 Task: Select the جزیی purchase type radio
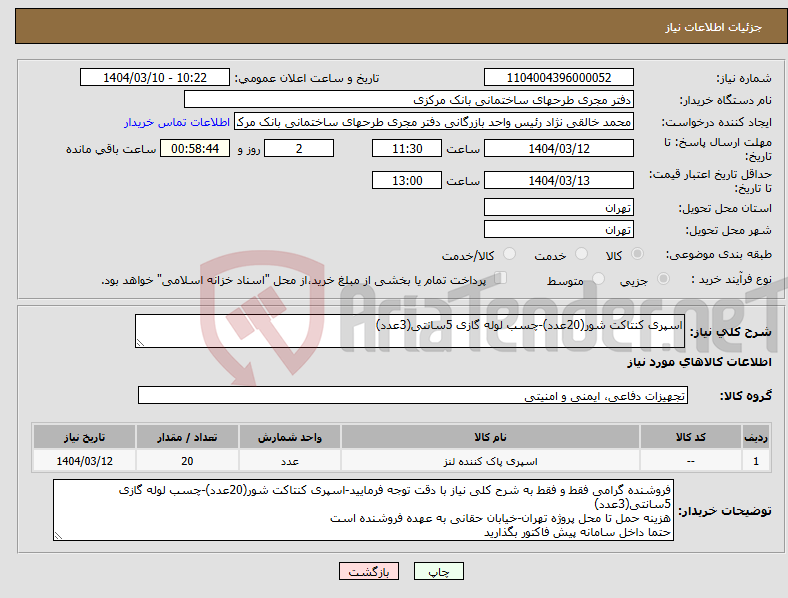tap(663, 278)
